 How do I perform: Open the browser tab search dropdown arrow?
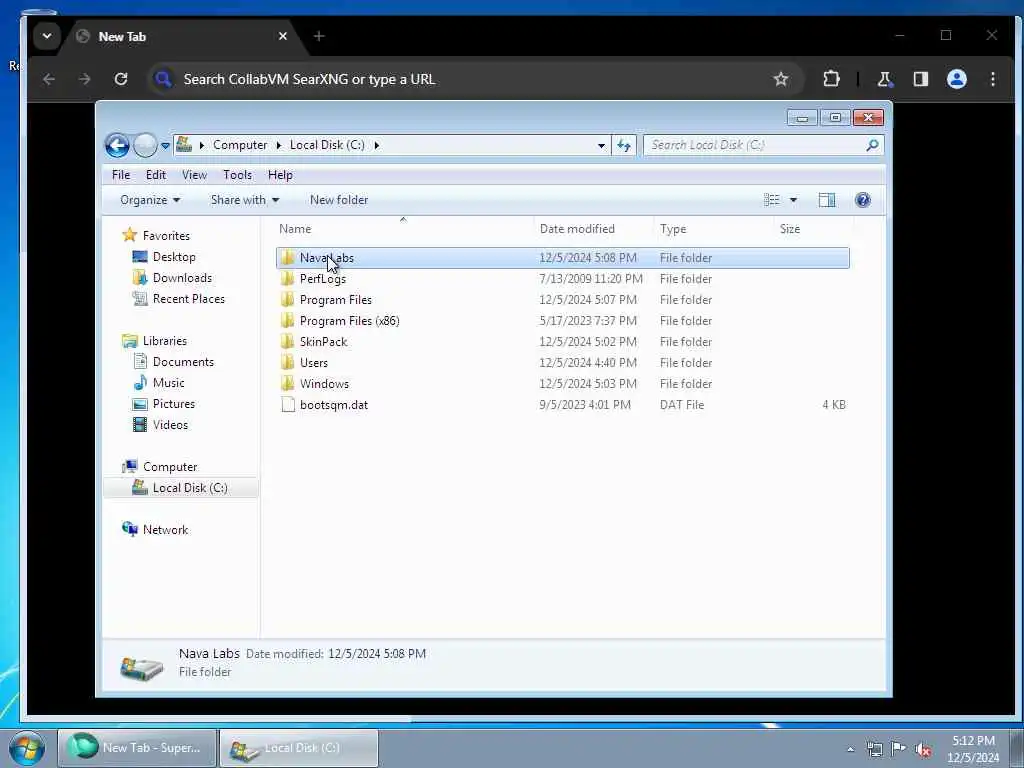point(47,36)
